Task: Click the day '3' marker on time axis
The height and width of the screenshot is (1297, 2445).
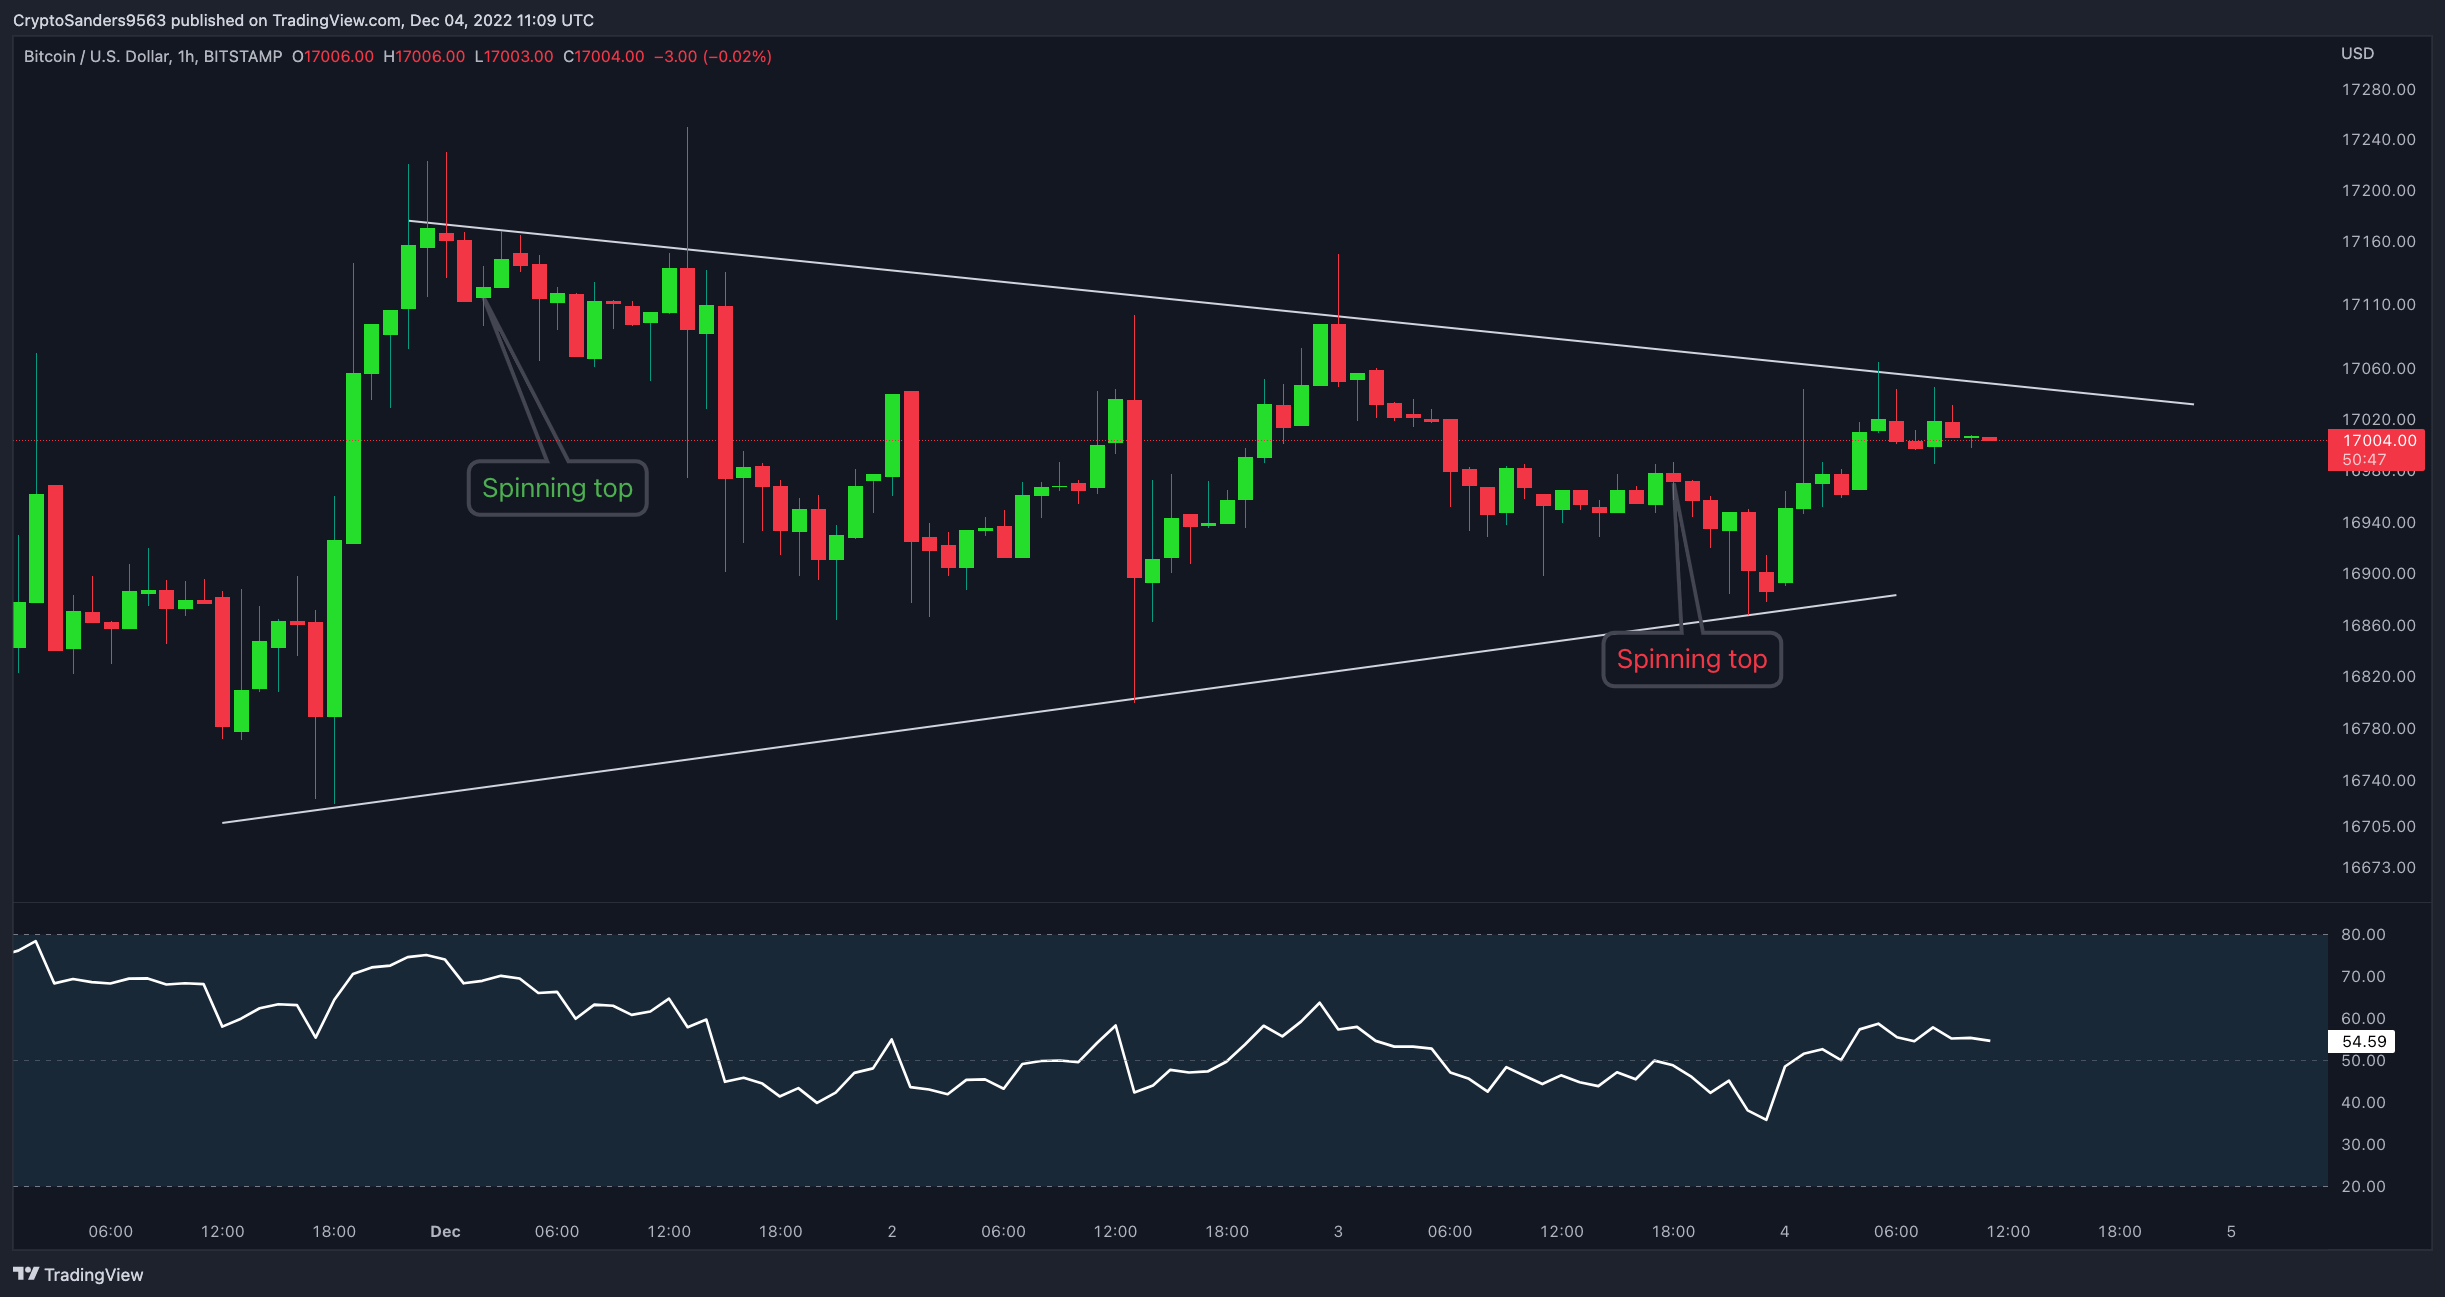Action: (1338, 1231)
